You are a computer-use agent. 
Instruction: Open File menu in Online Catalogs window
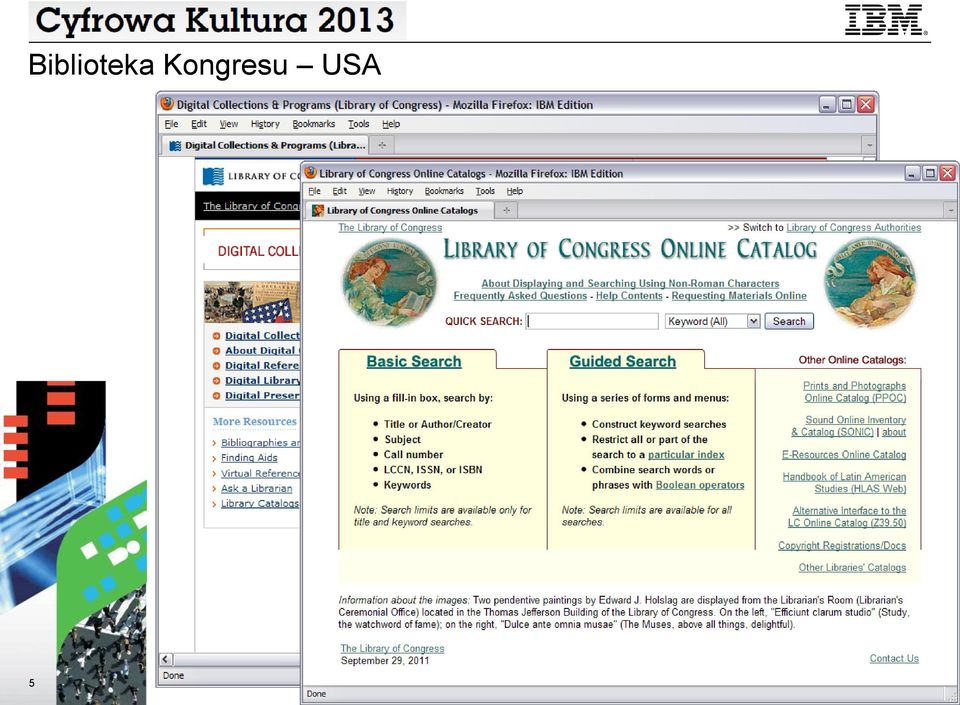coord(315,191)
